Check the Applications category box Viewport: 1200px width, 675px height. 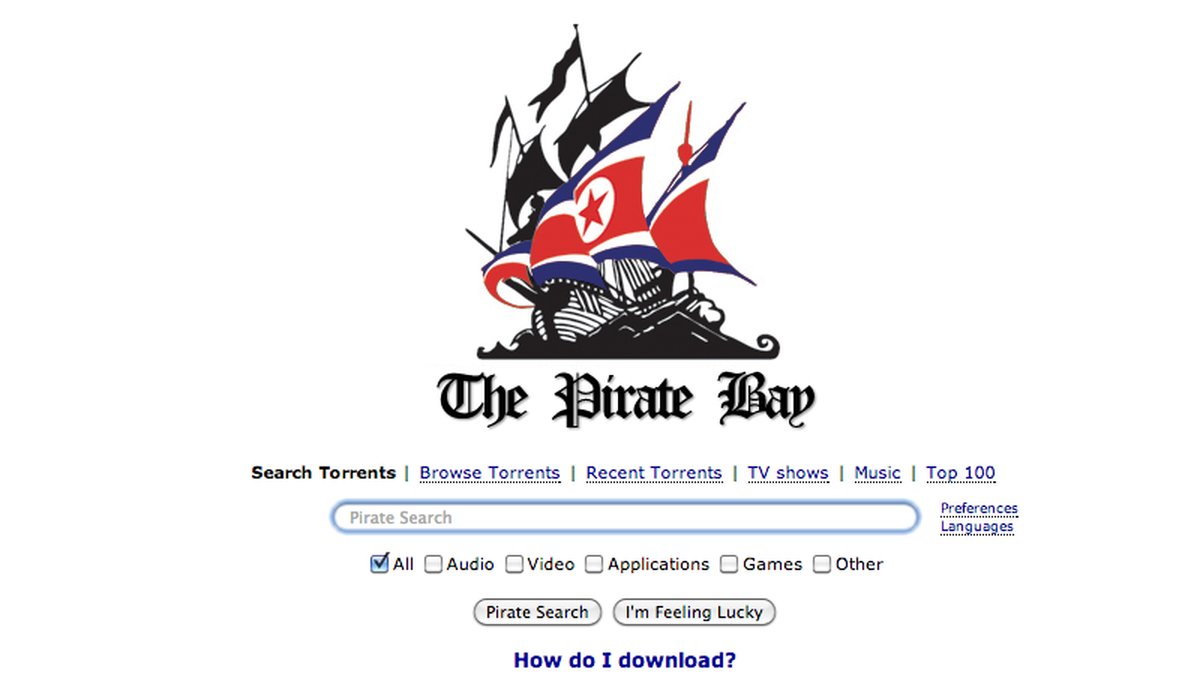[x=594, y=564]
